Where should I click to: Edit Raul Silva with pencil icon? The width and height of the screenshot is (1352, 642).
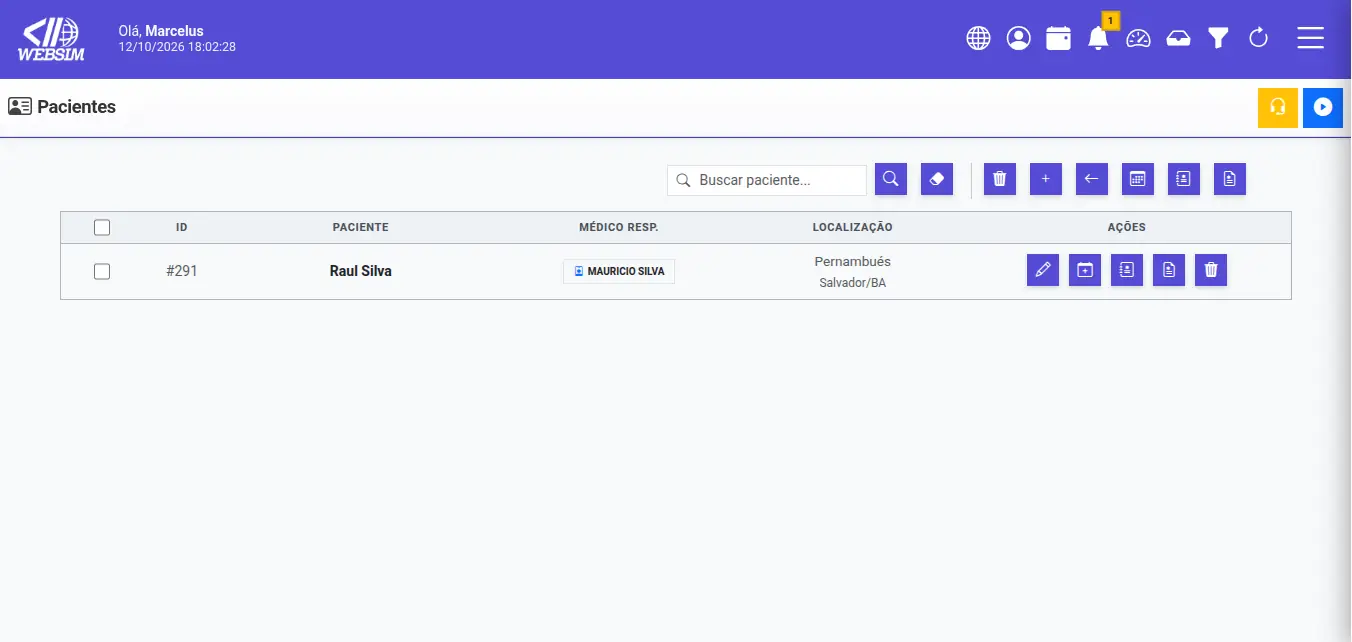(1043, 270)
